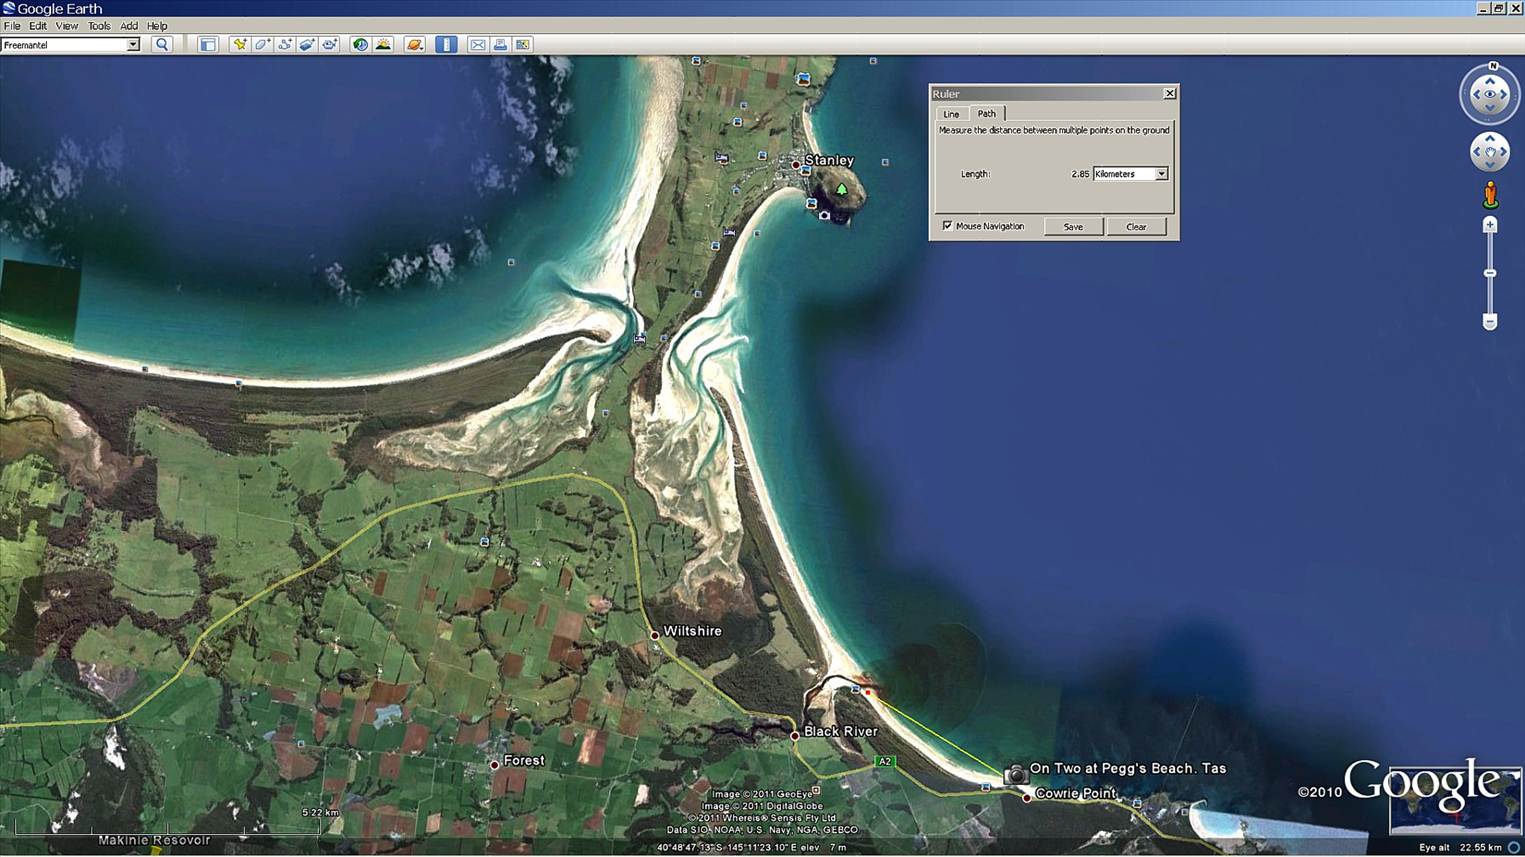Switch to the Line tab in Ruler

(951, 114)
